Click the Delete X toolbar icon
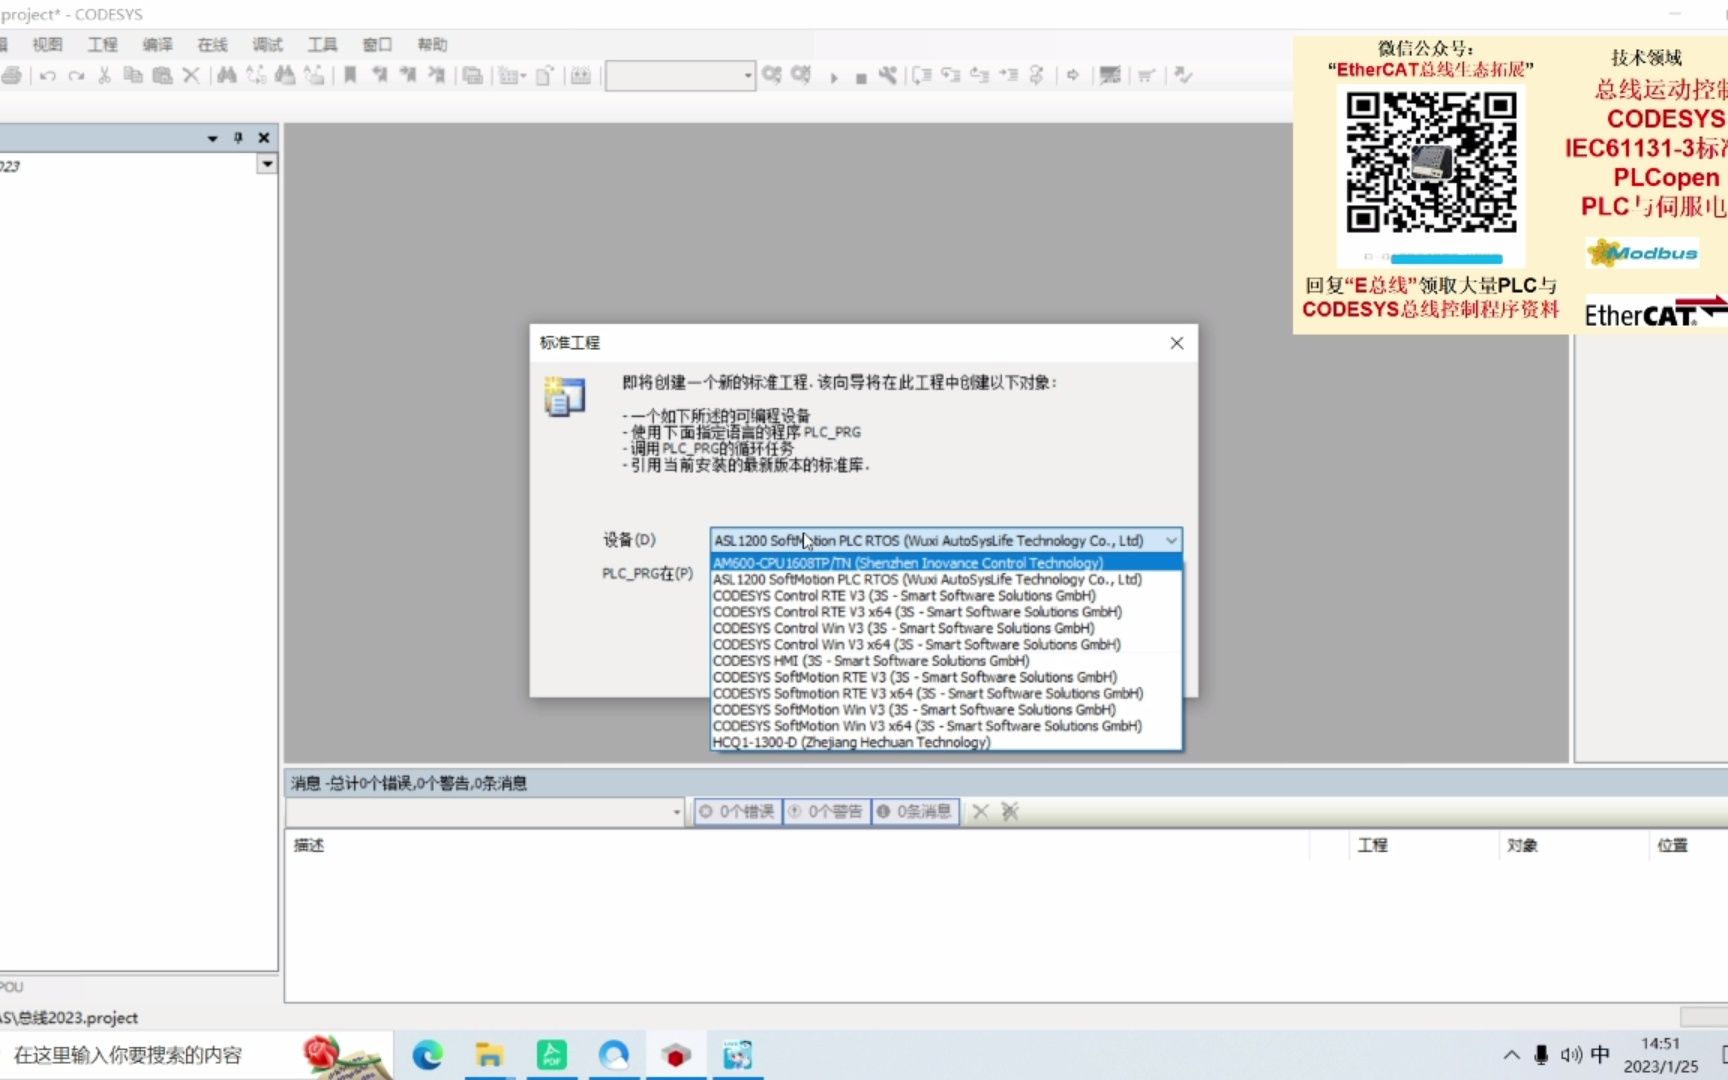The image size is (1728, 1080). tap(191, 76)
